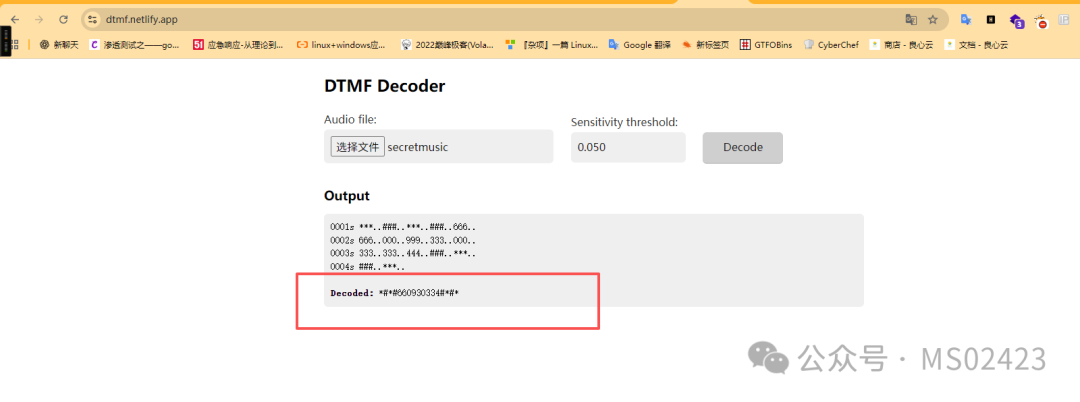1080x402 pixels.
Task: Click the Output heading
Action: pyautogui.click(x=346, y=195)
